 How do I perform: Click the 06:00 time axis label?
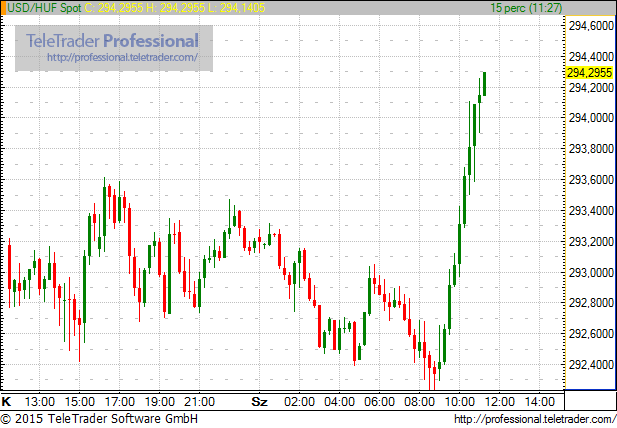[x=379, y=402]
